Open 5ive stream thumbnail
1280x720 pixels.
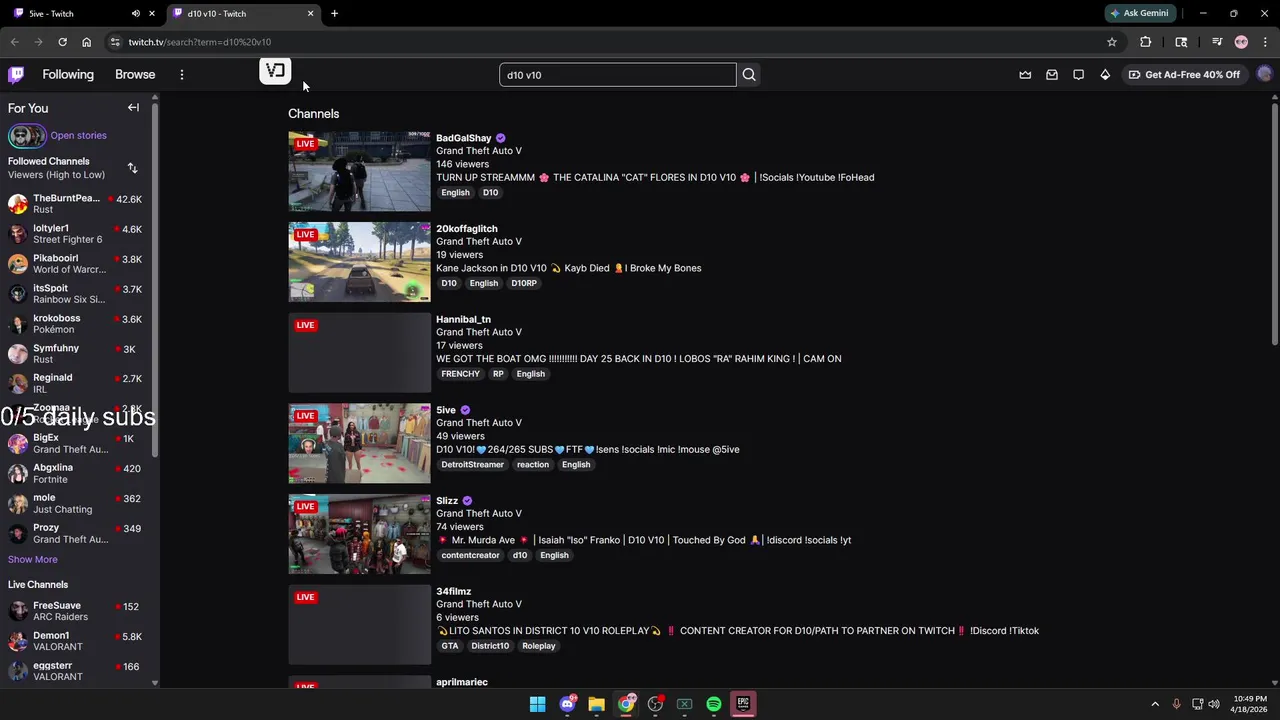point(359,444)
